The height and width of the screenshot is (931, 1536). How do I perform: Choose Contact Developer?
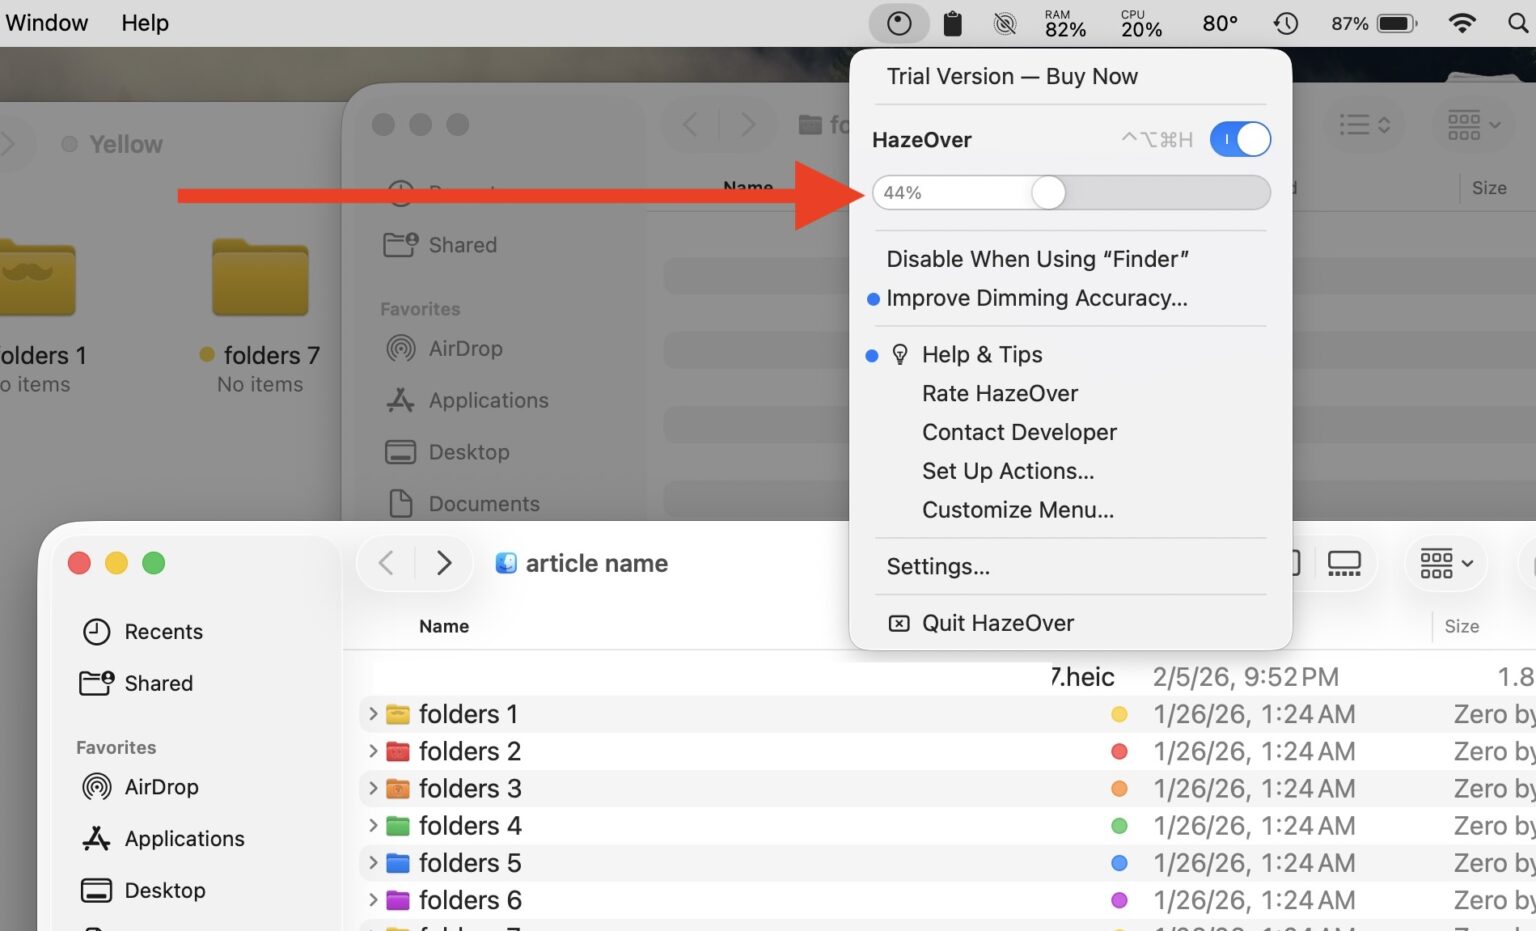click(1019, 432)
